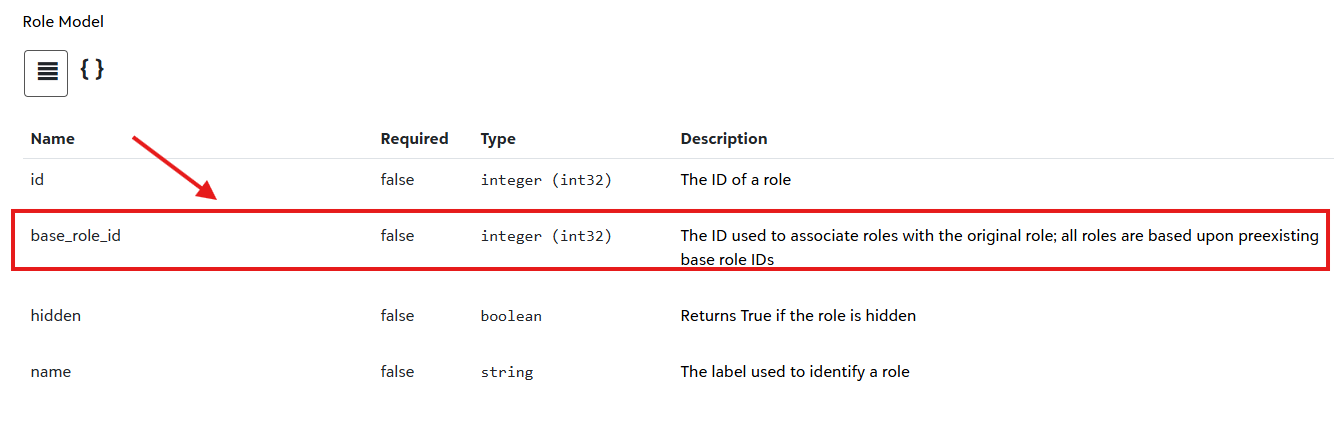Click the Name column header
This screenshot has height=421, width=1334.
click(x=53, y=139)
